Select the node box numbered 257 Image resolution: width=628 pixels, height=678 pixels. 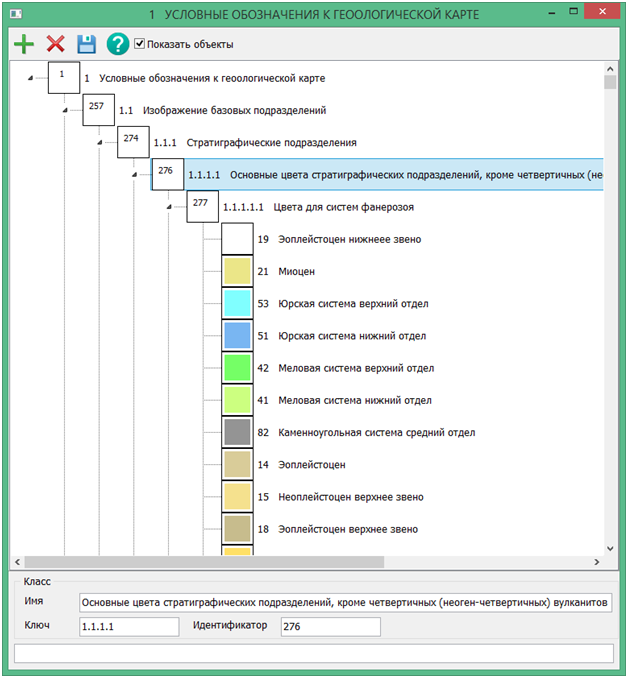coord(98,109)
